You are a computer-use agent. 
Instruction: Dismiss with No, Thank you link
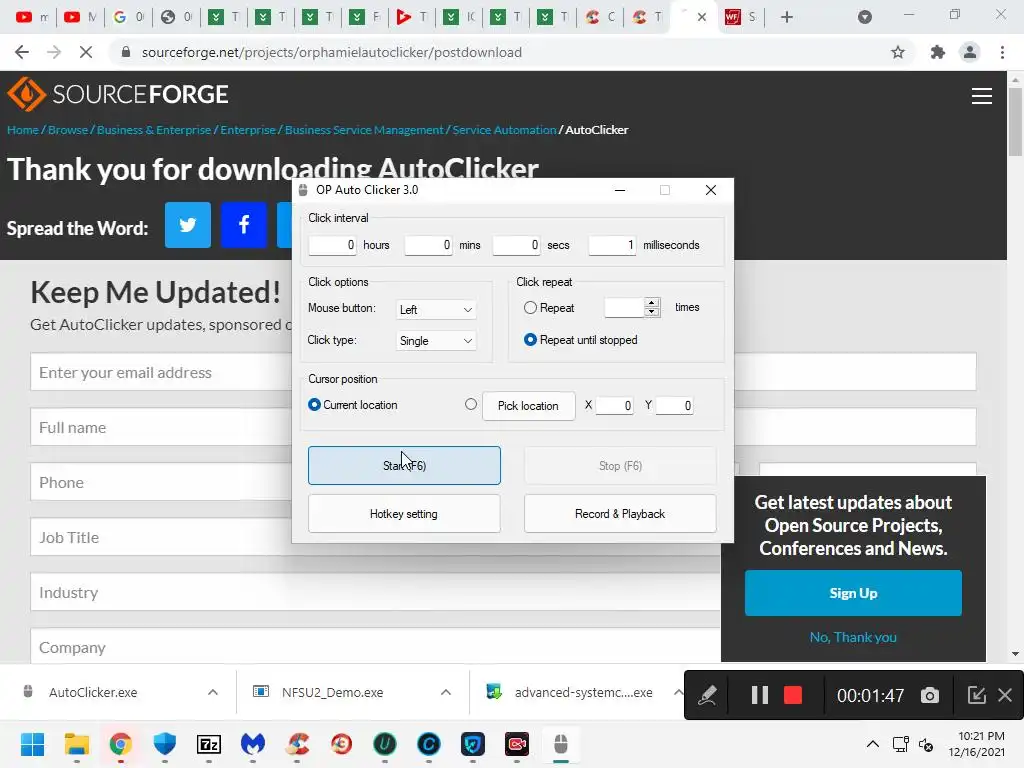[x=853, y=637]
